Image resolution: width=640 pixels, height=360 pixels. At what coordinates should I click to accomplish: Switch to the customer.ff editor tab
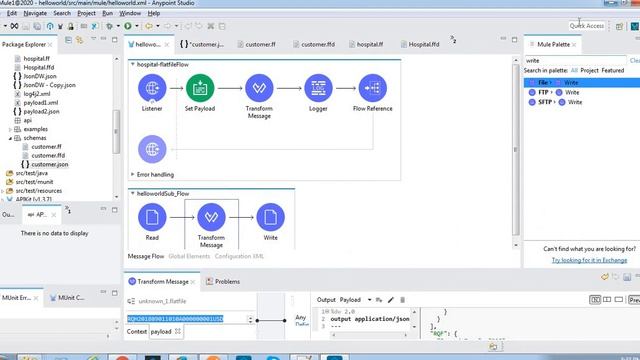[256, 44]
